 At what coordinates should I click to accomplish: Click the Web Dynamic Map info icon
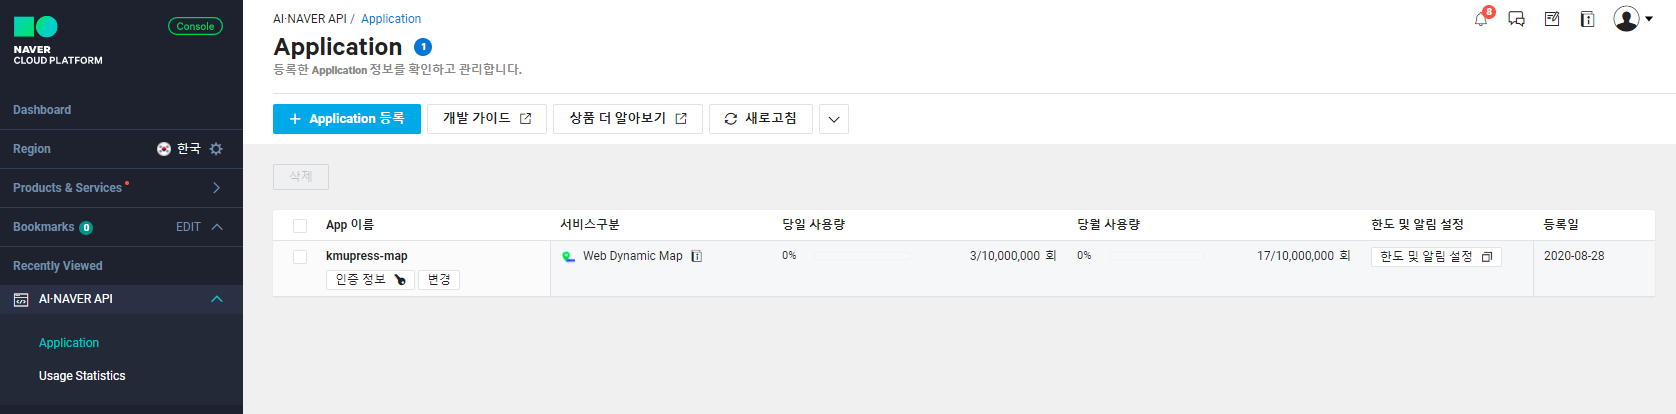tap(697, 256)
